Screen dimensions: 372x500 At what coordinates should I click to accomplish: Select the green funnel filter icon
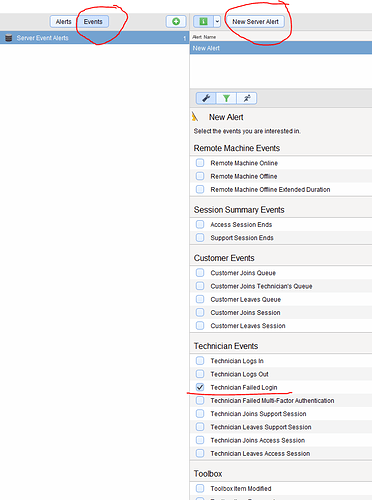click(226, 98)
